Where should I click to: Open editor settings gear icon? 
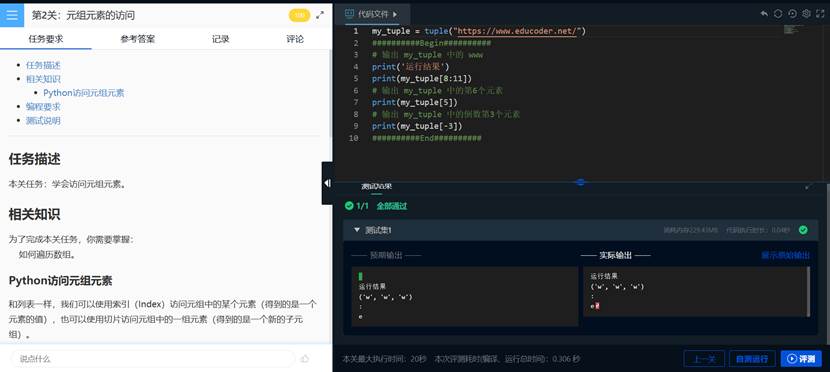pyautogui.click(x=806, y=14)
